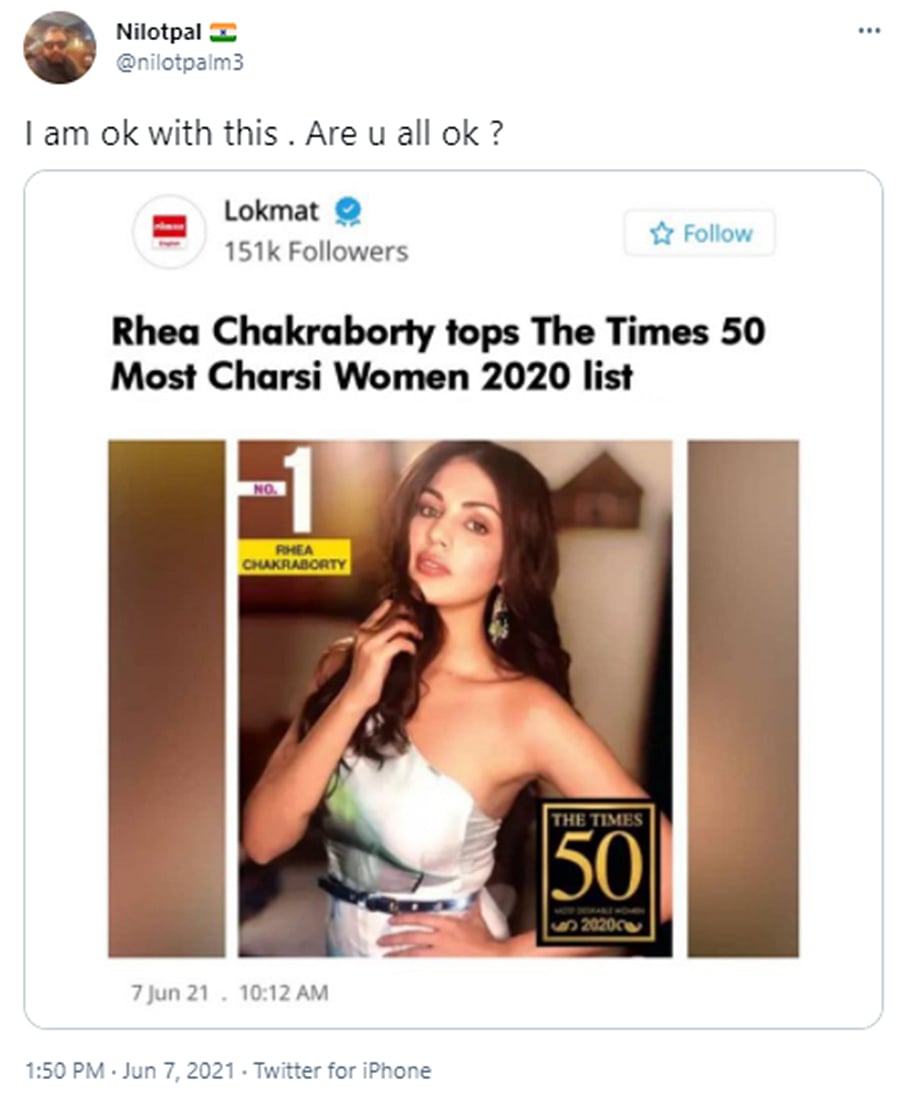Click the Rhea Chakraborty headline text

tap(437, 354)
